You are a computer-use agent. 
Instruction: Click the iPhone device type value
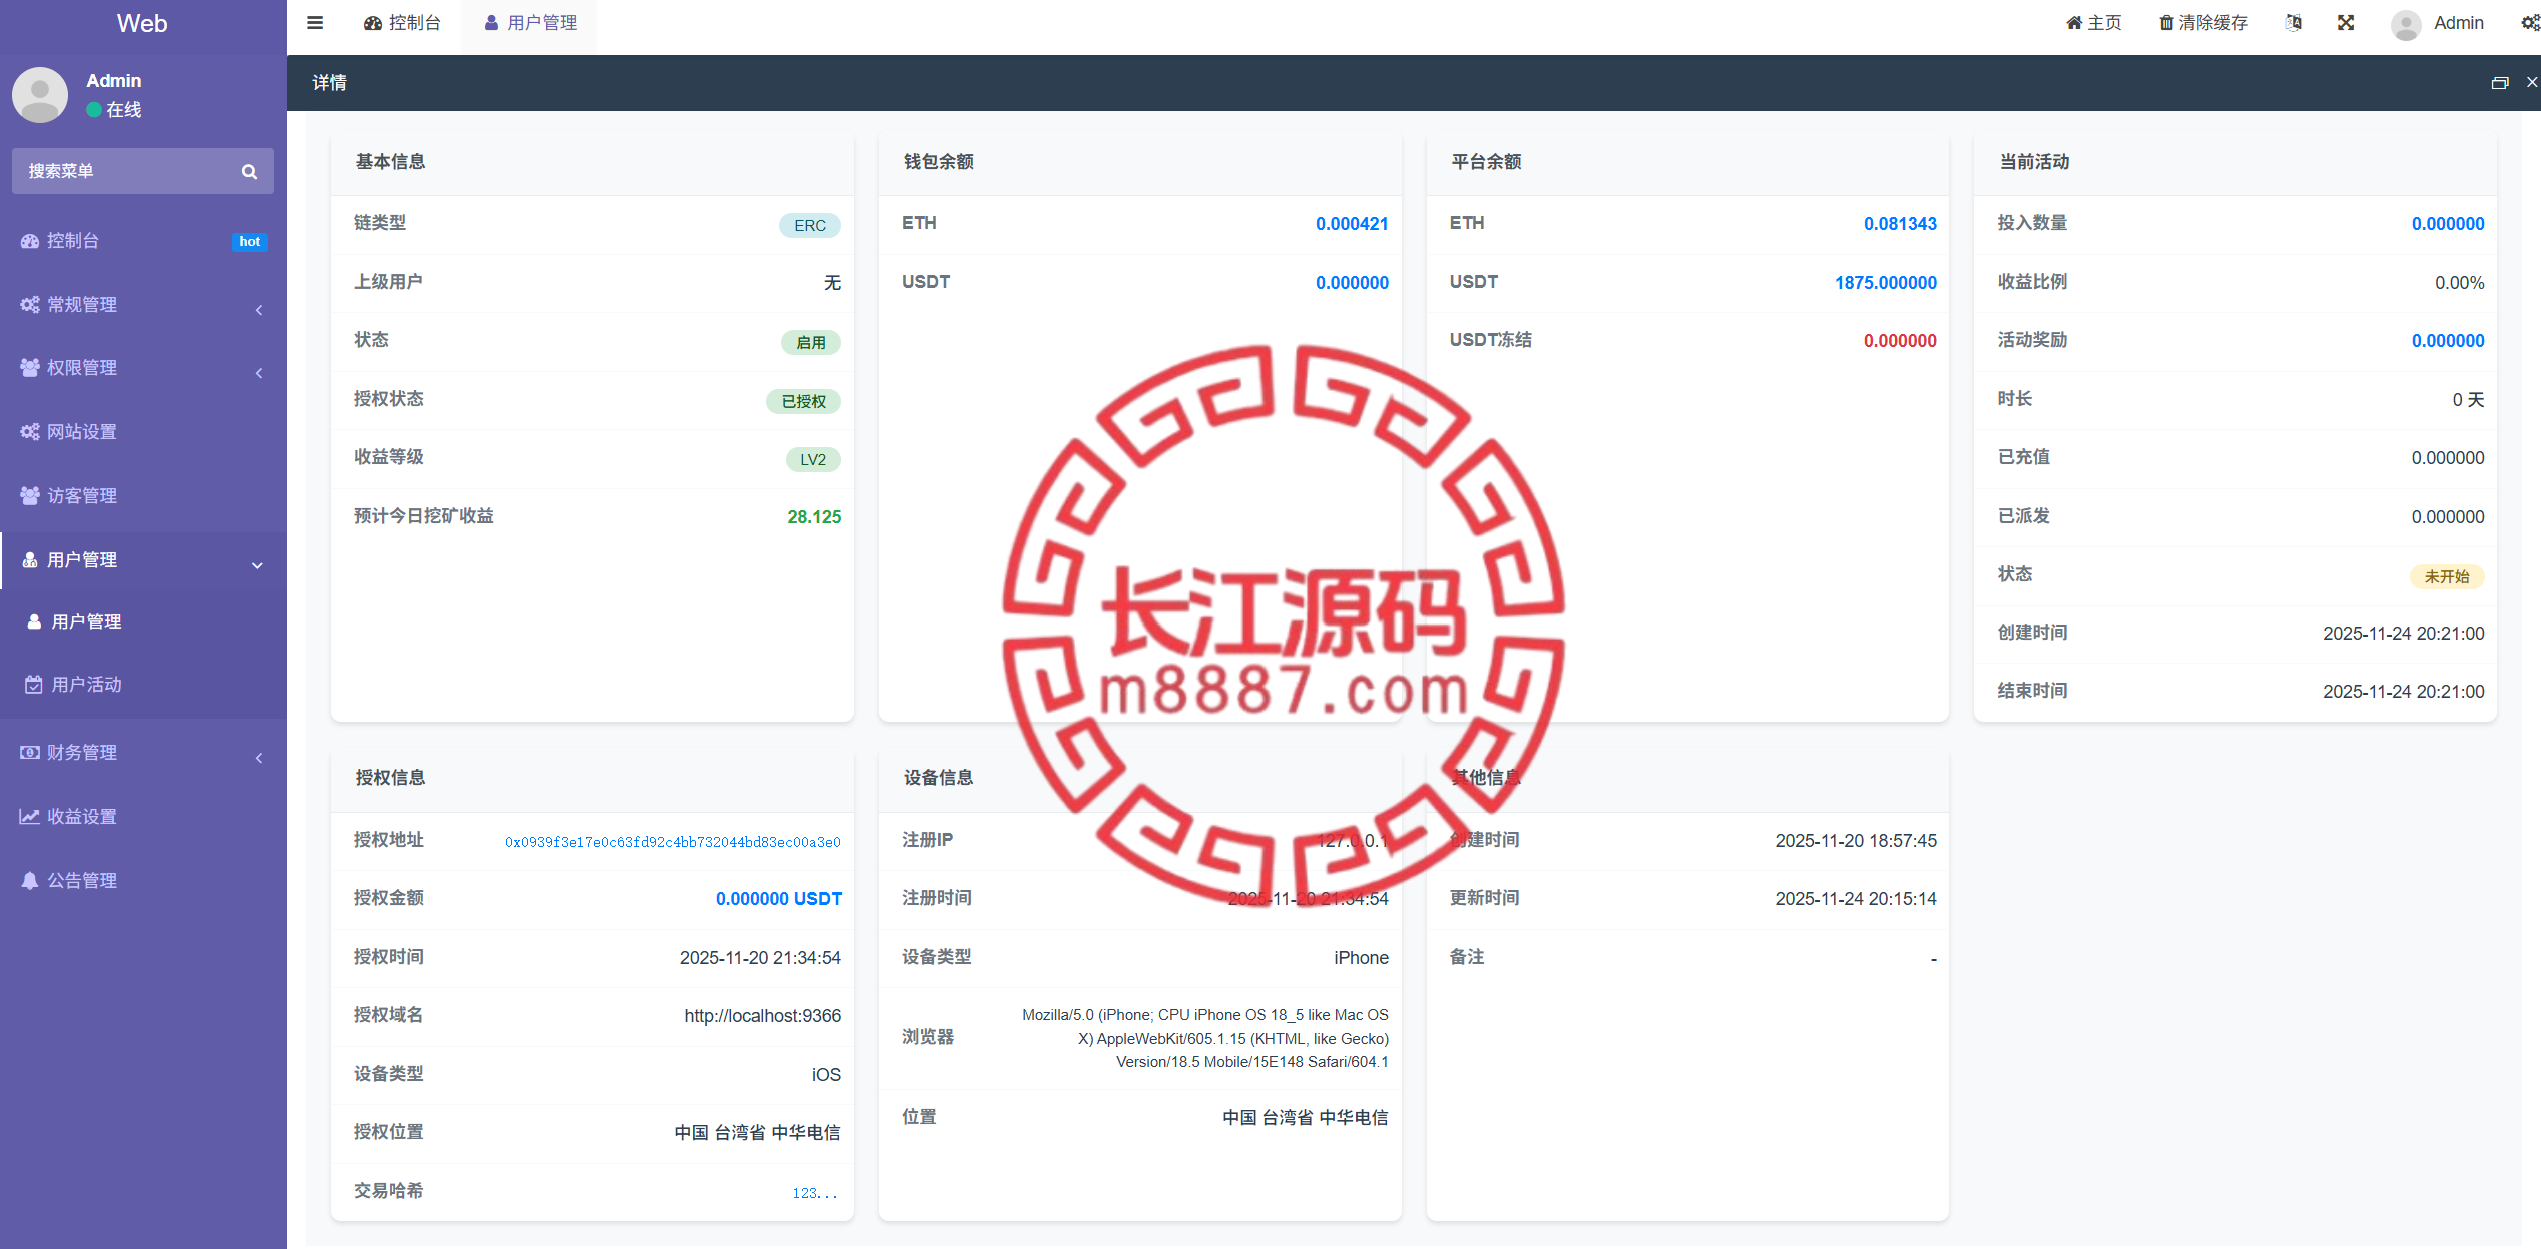pos(1361,958)
